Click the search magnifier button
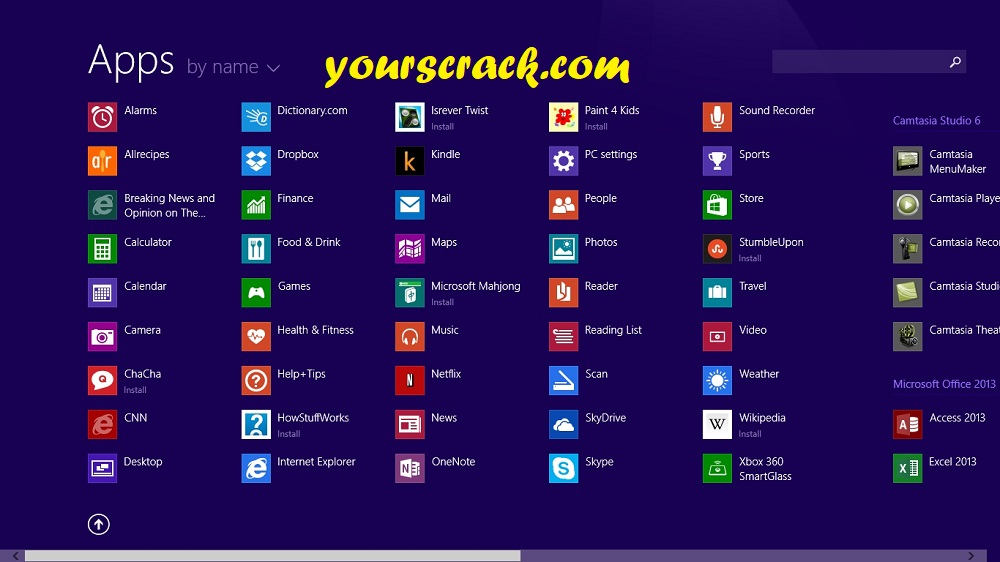This screenshot has width=1000, height=562. [x=955, y=62]
